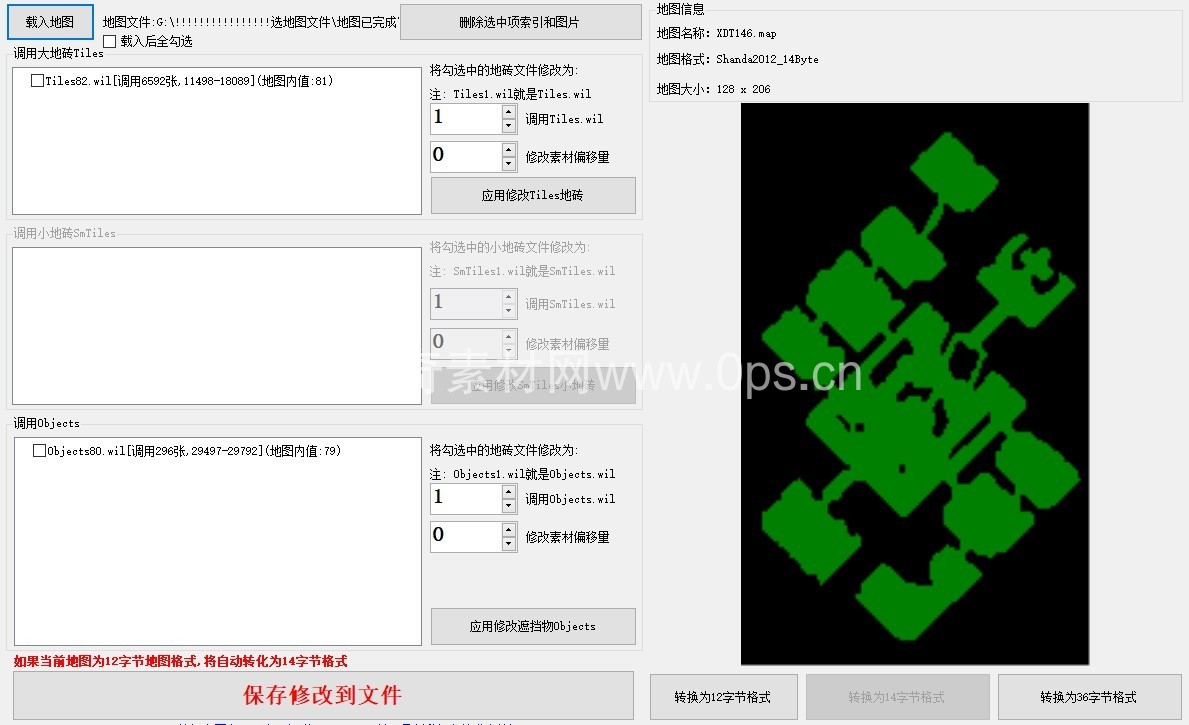Increase Tiles 修改素材偏移量 with up arrow
Screen dimensions: 1189x725
coord(509,150)
